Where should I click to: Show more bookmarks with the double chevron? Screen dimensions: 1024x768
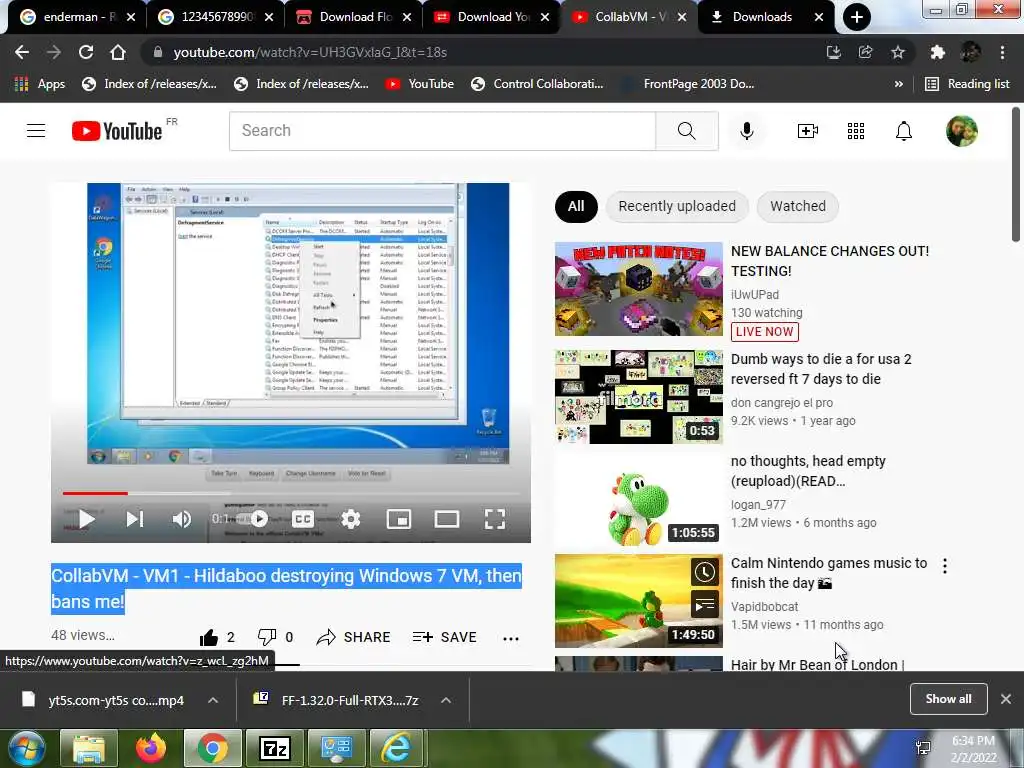pyautogui.click(x=899, y=84)
